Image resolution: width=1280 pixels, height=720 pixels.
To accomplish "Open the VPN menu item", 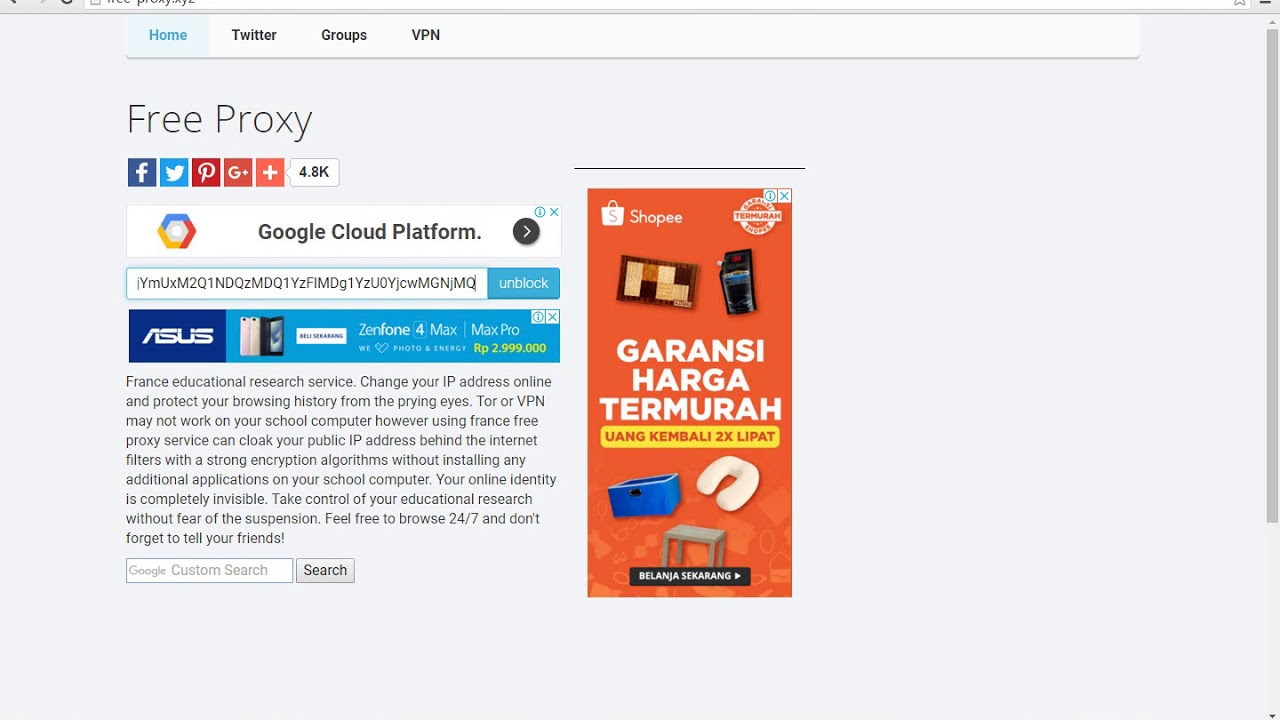I will coord(426,35).
